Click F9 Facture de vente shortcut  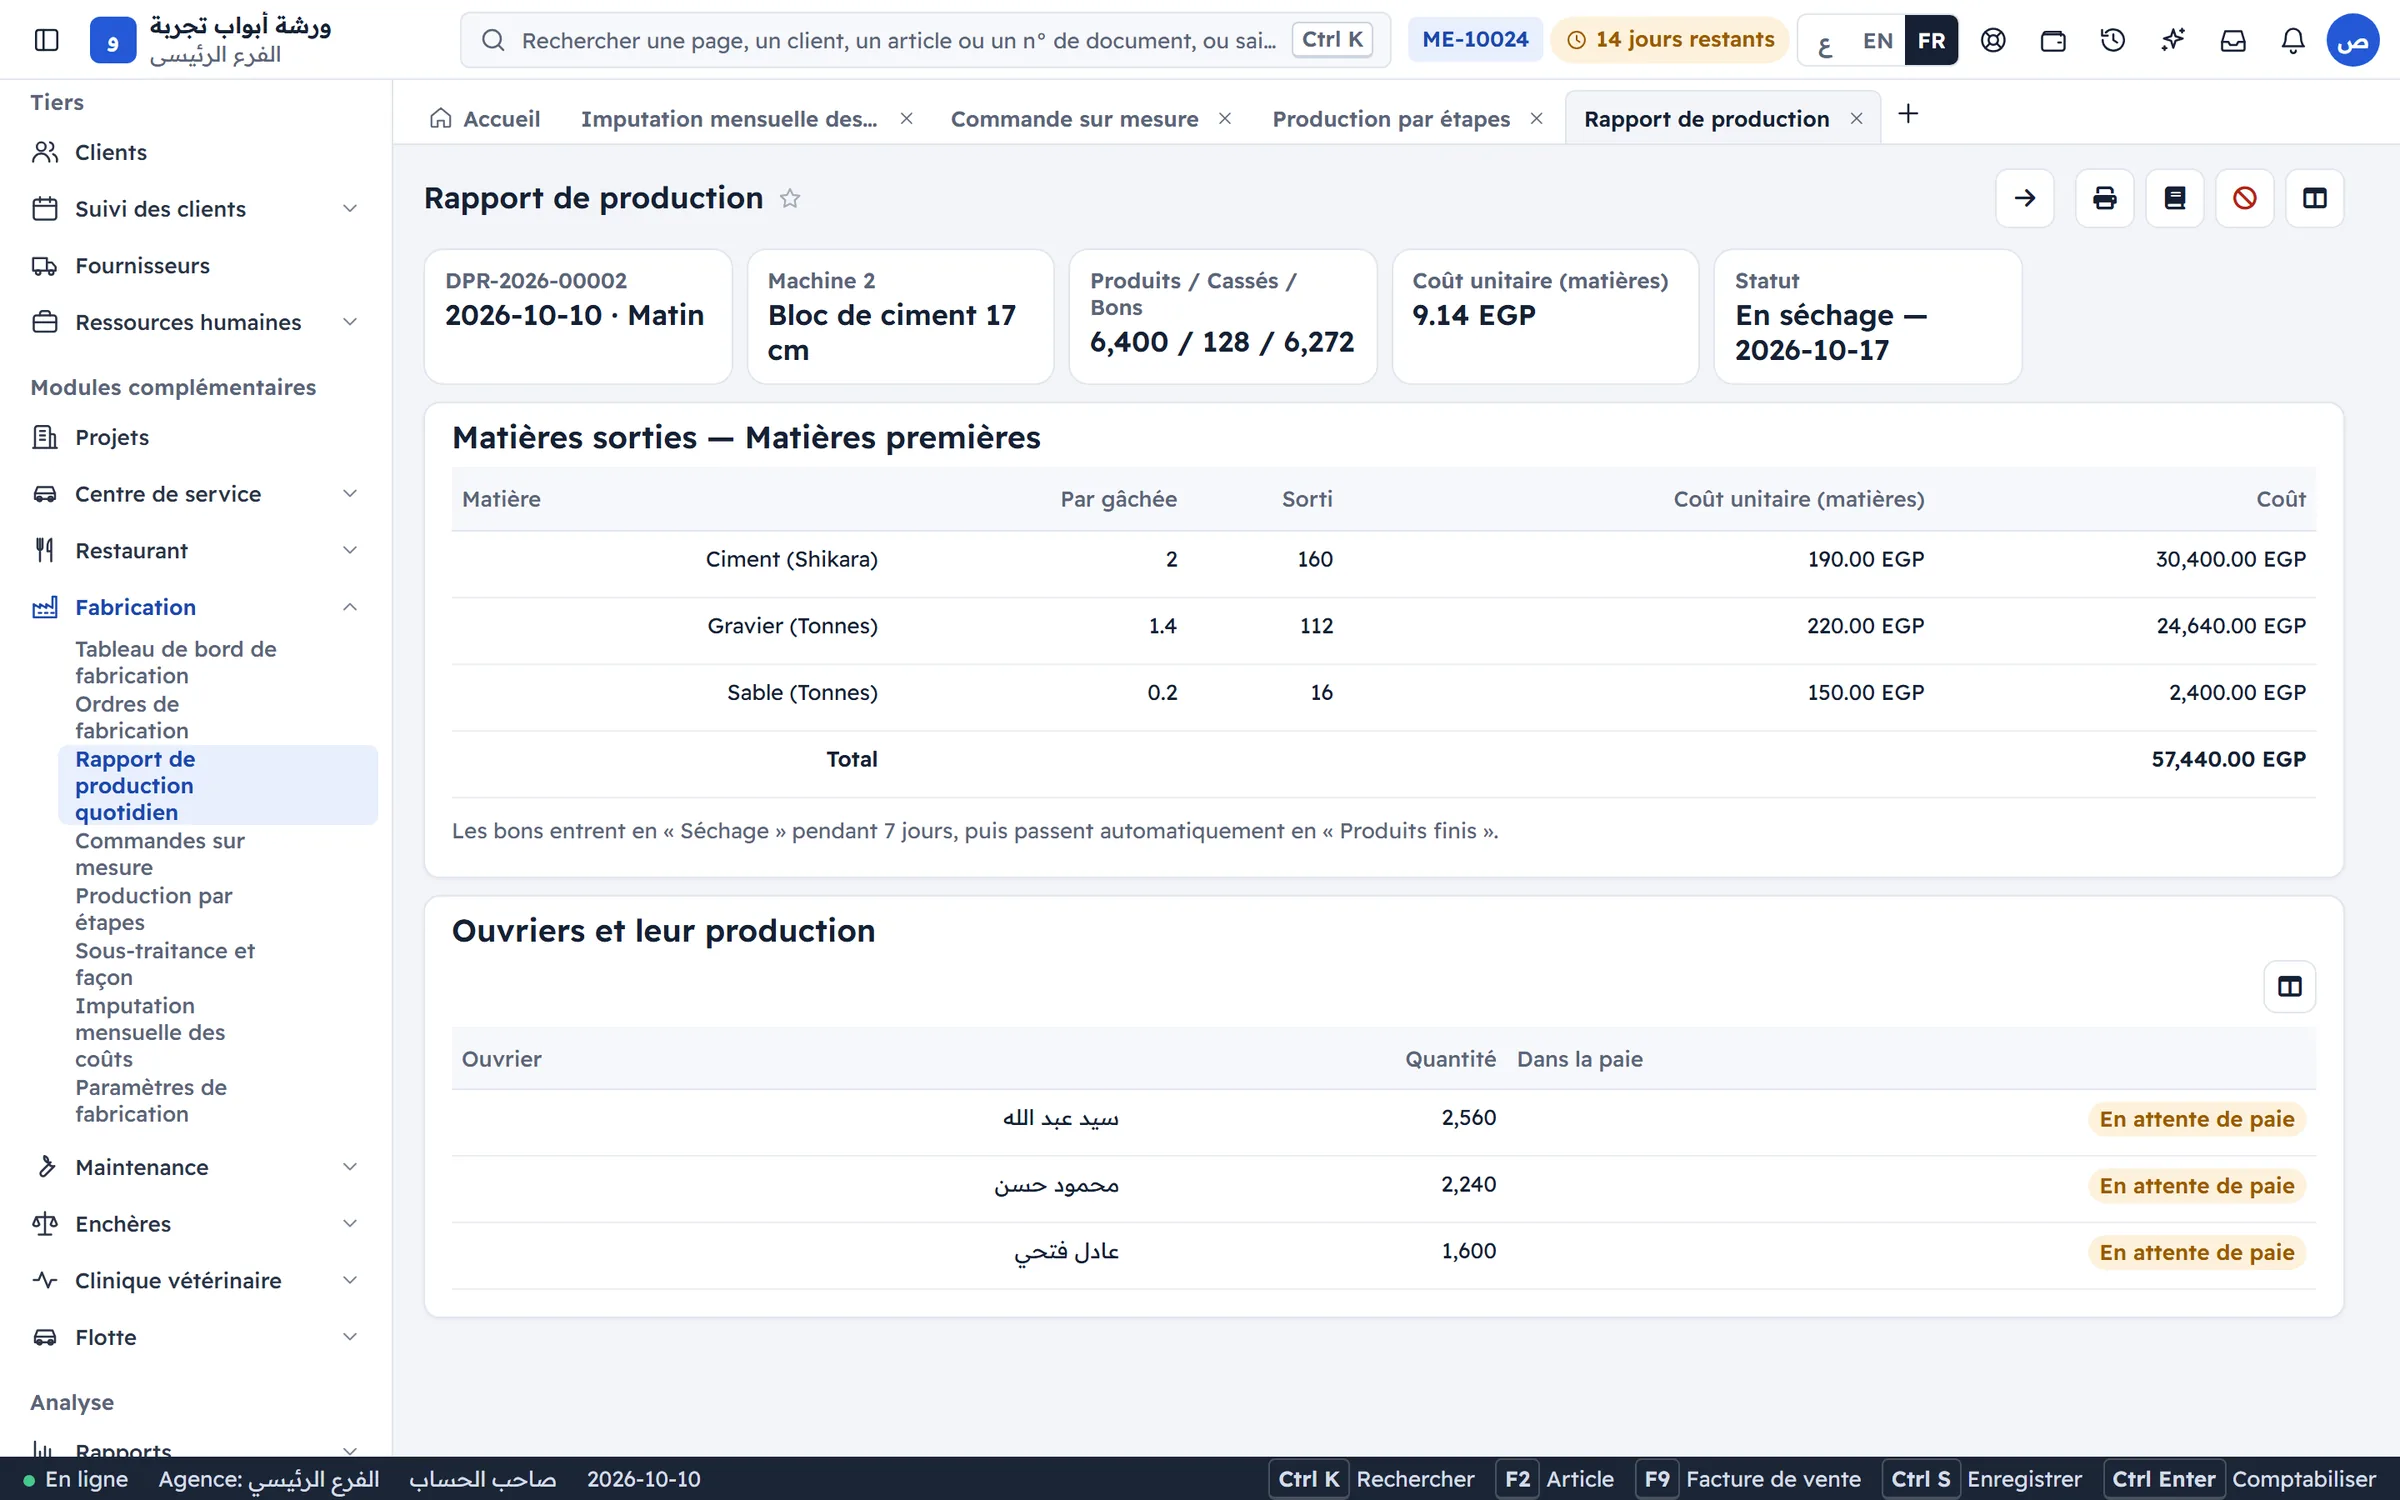tap(1749, 1479)
